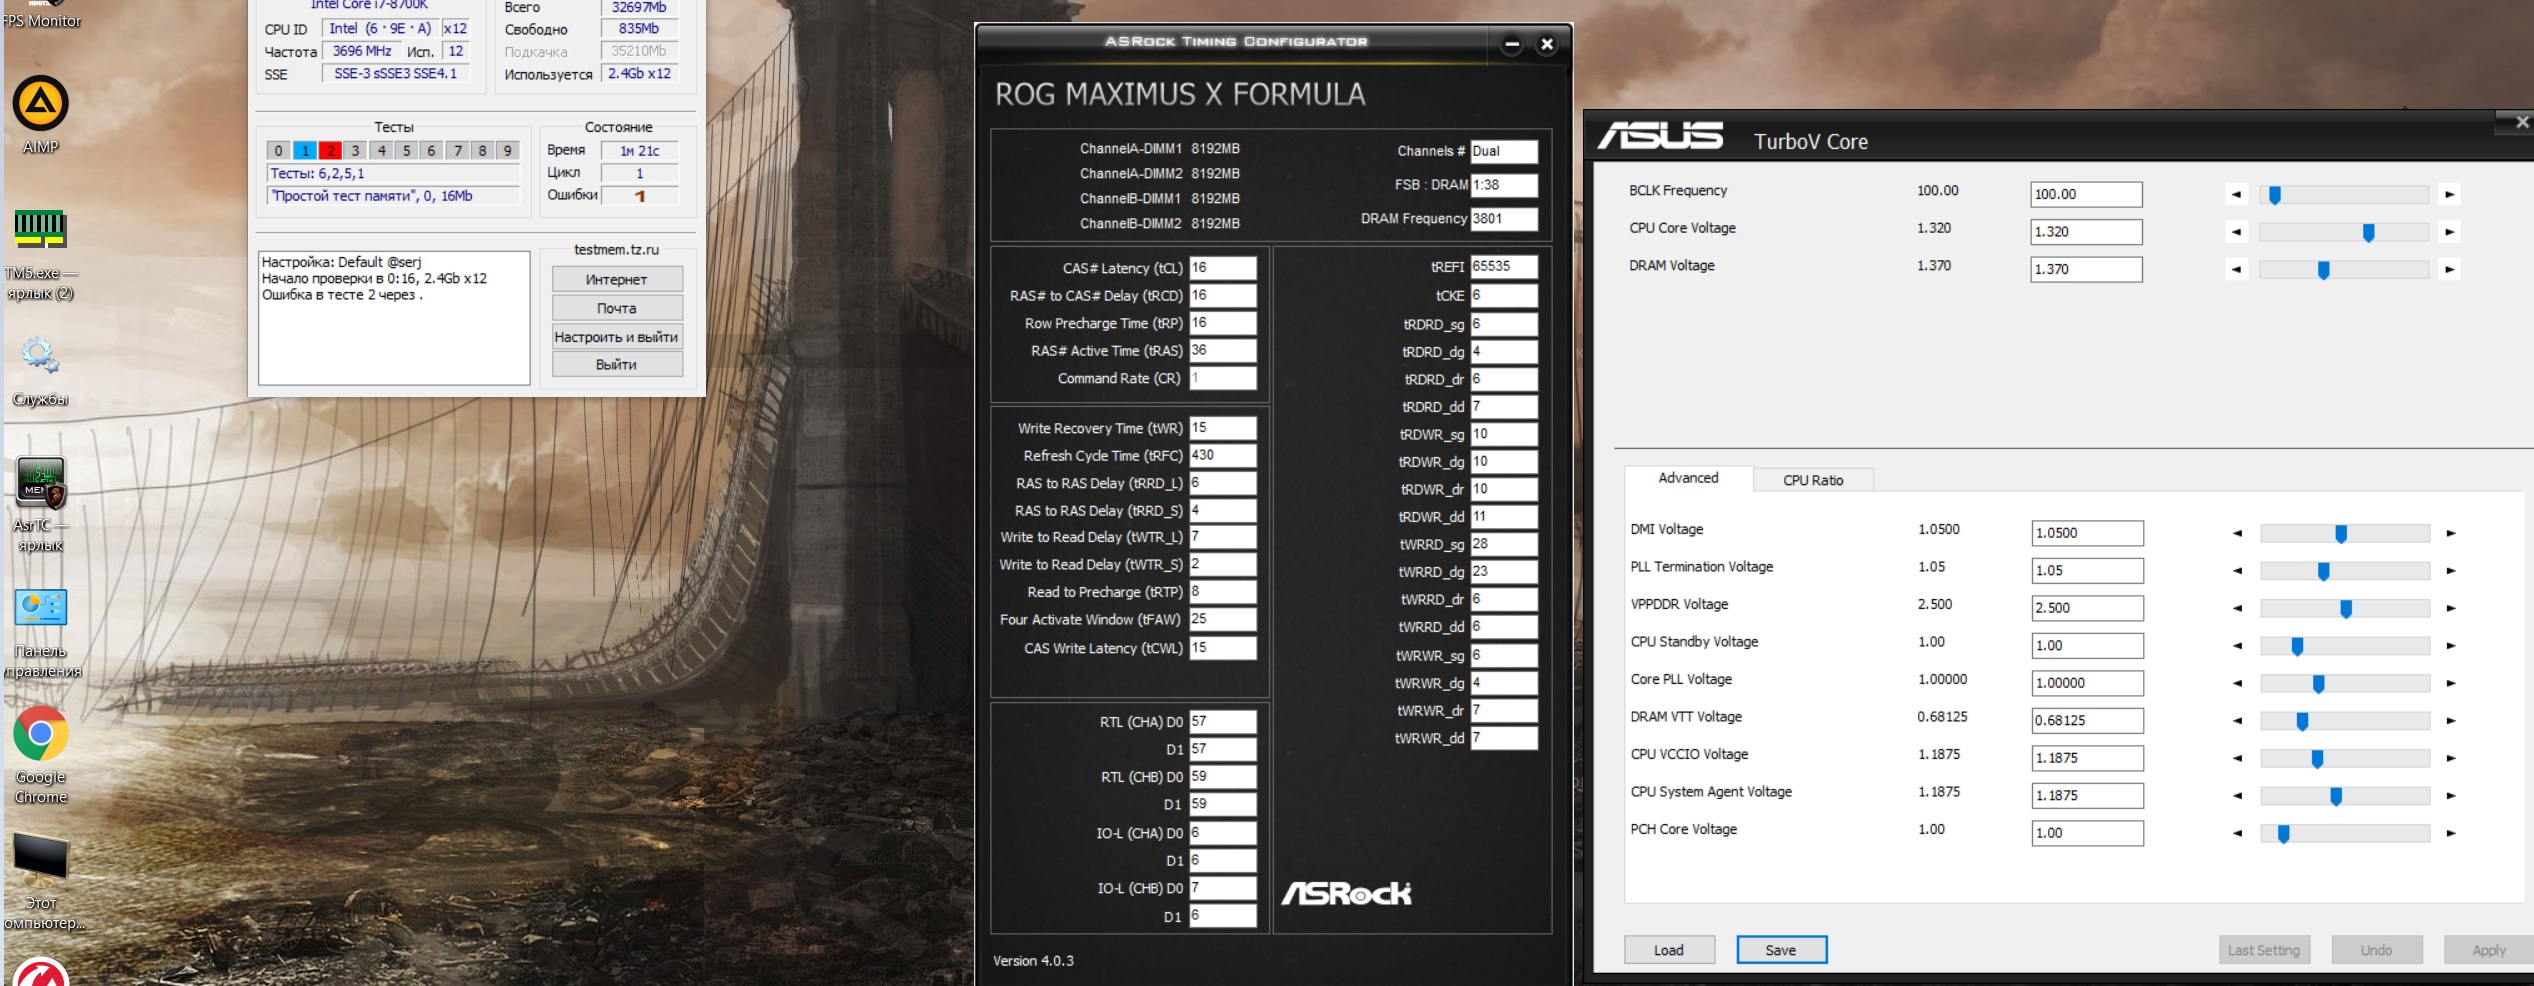Decrease BCLK Frequency with left arrow
Viewport: 2534px width, 986px height.
pos(2237,195)
